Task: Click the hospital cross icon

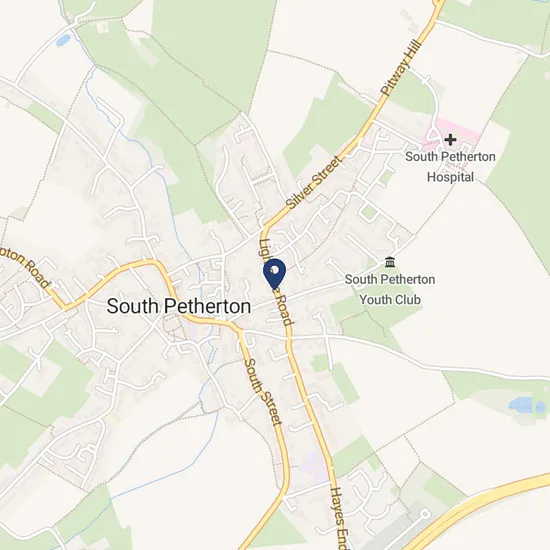Action: [x=450, y=140]
